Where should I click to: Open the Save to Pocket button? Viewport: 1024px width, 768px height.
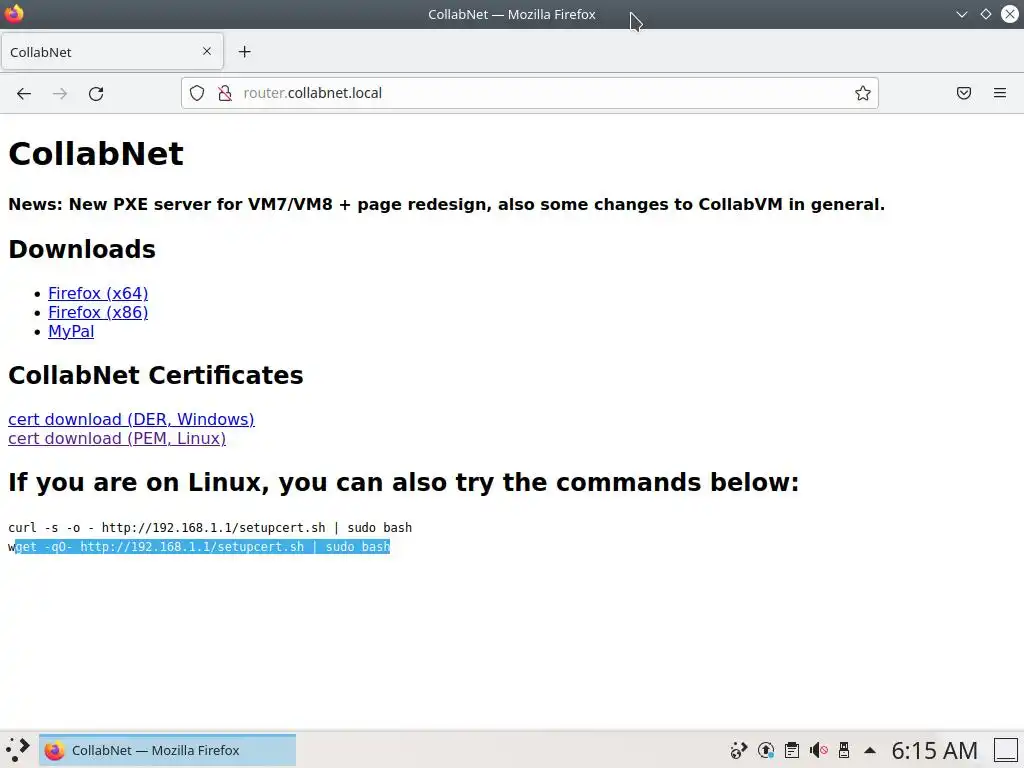(x=964, y=93)
